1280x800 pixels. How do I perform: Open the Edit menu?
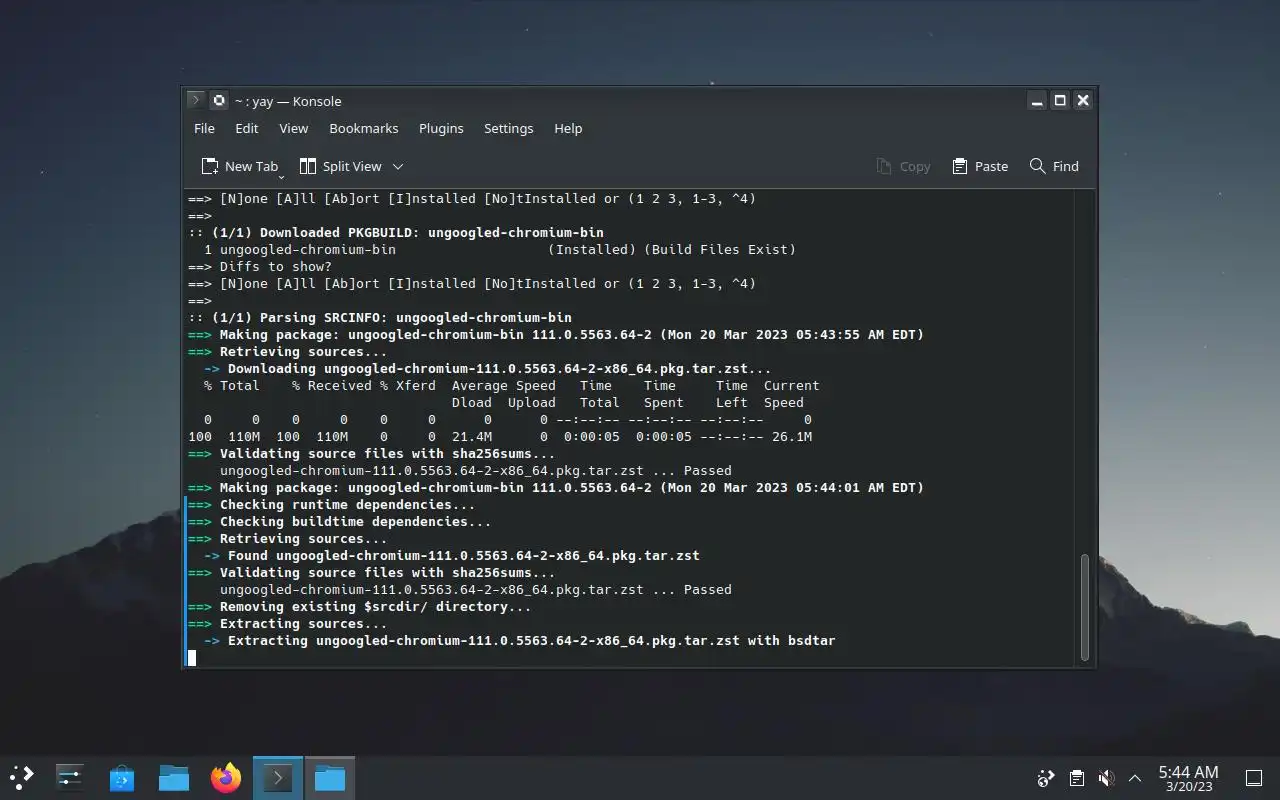point(246,128)
